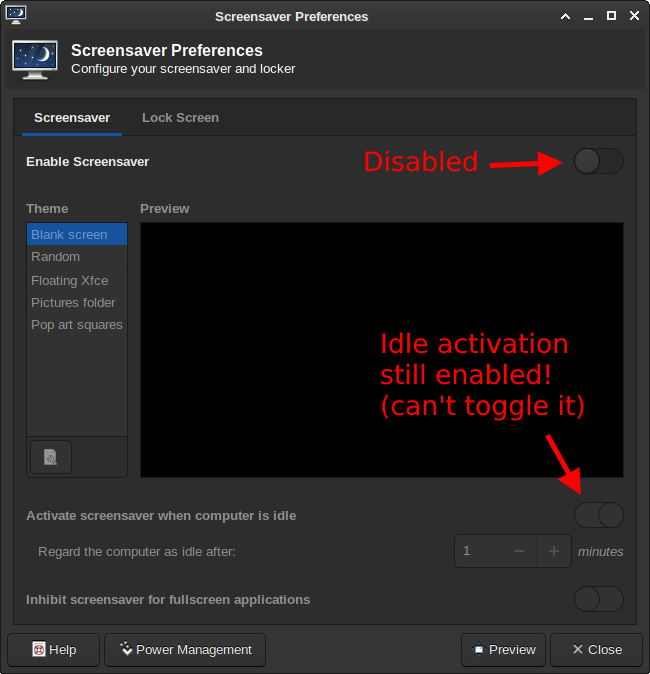Select the Floating Xfce theme
Viewport: 650px width, 674px height.
tap(69, 280)
